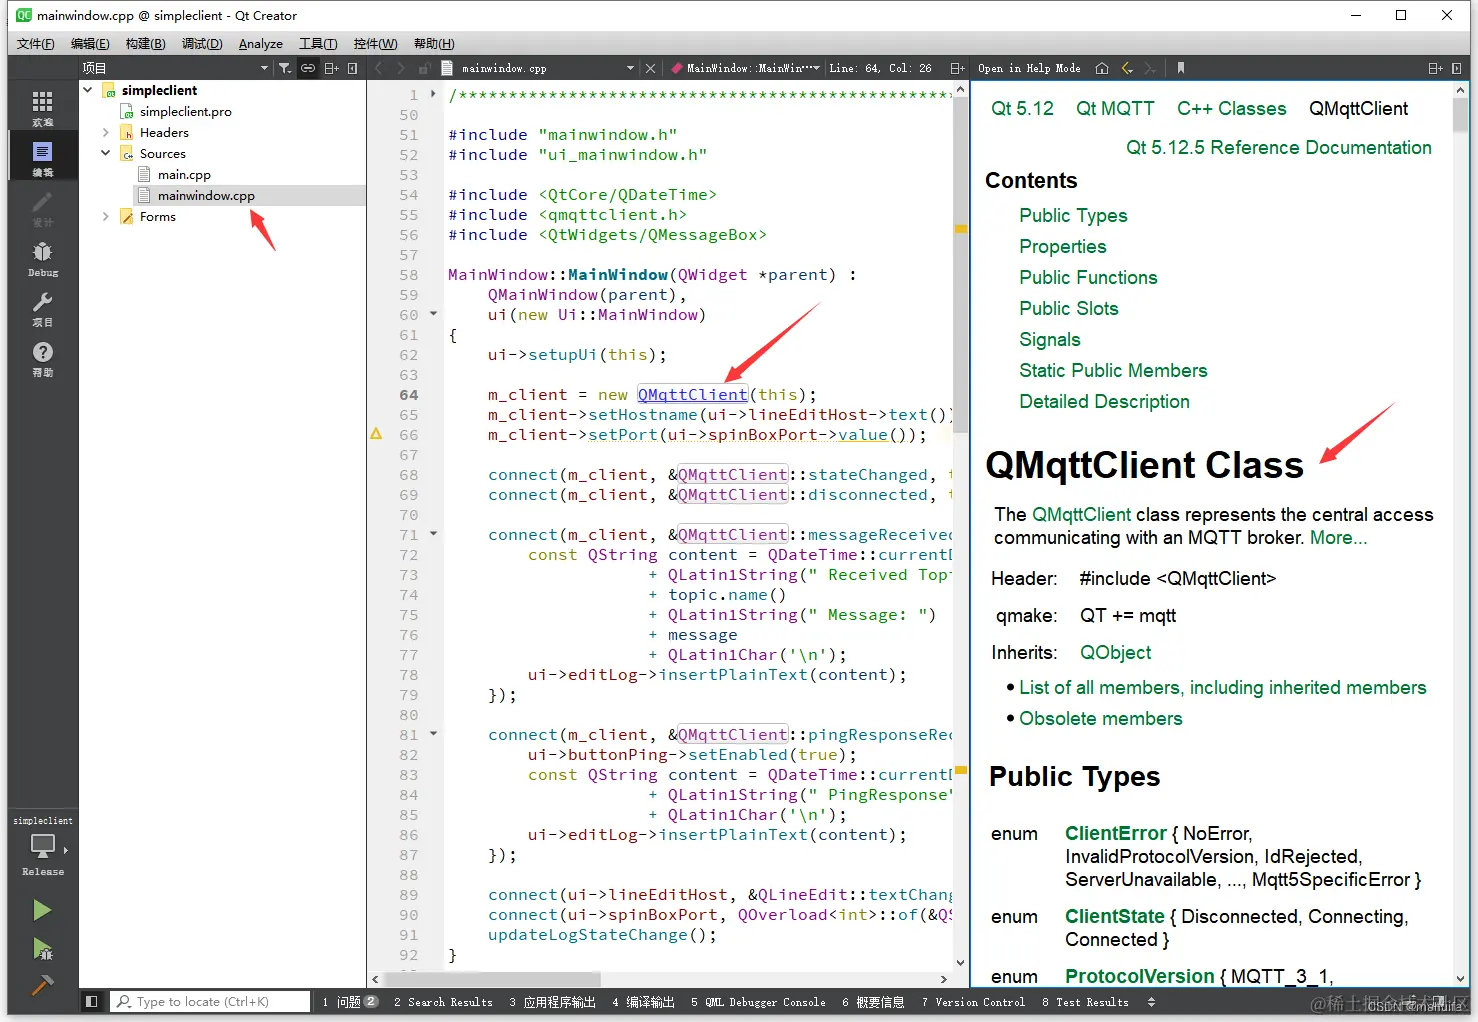Close the help side panel

pyautogui.click(x=1456, y=68)
